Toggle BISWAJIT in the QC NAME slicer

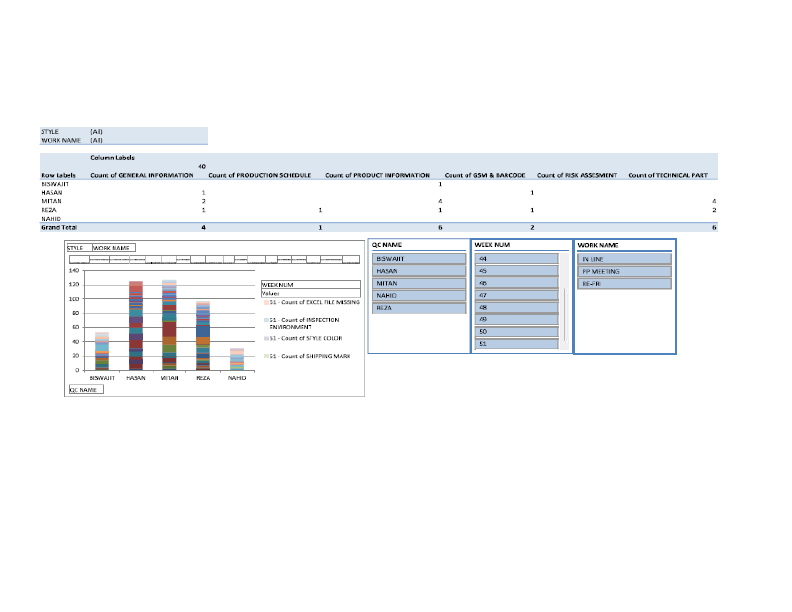419,259
